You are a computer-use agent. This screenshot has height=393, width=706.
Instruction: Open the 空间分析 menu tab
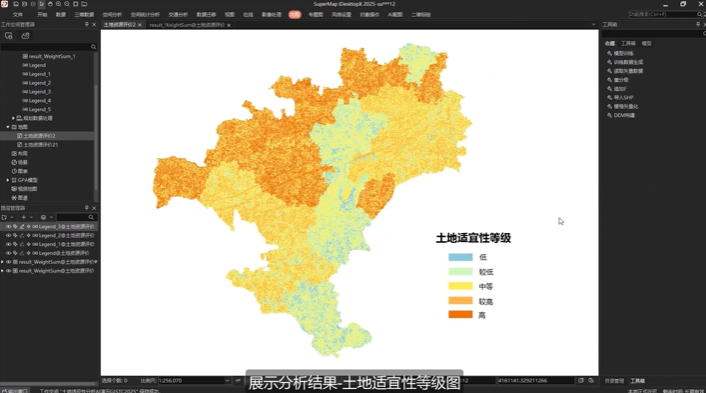coord(112,15)
